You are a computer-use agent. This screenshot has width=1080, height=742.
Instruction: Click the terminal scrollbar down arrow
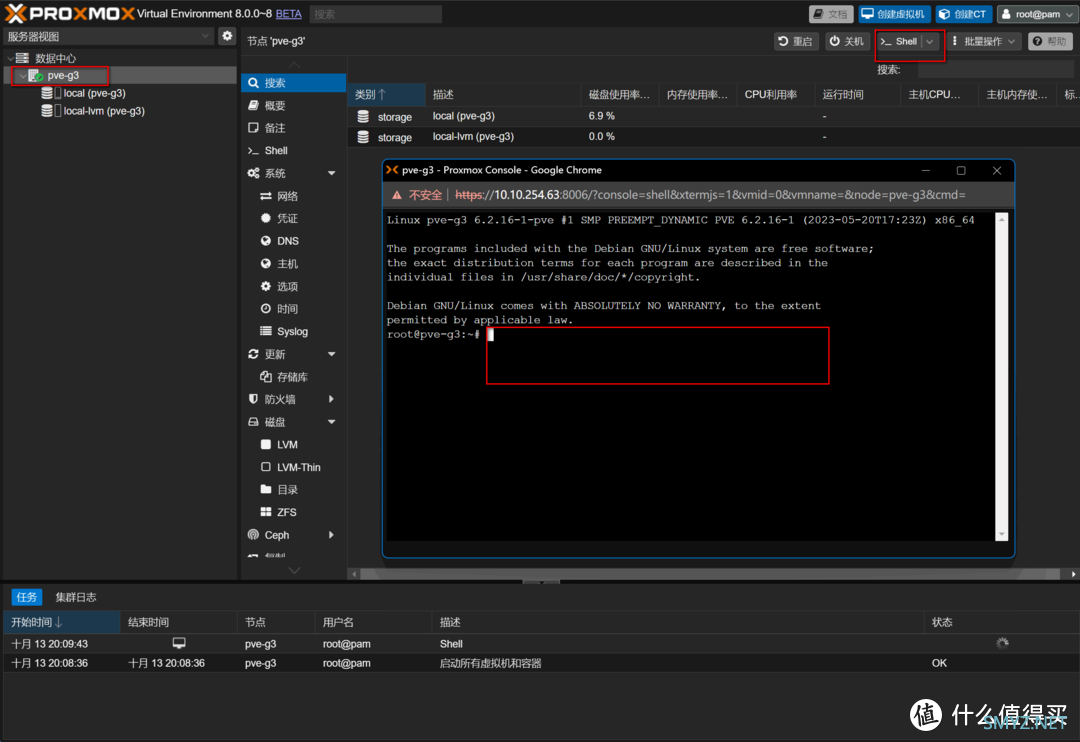tap(1002, 535)
